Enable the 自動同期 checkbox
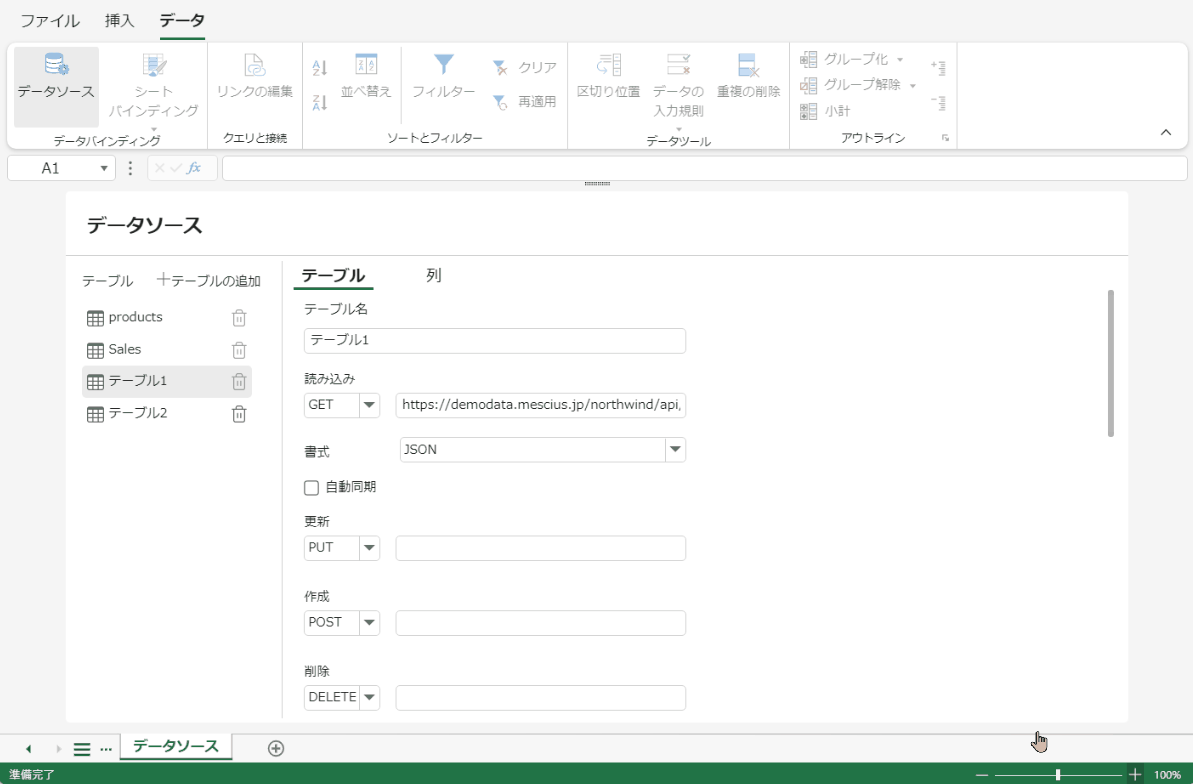Viewport: 1193px width, 784px height. pos(311,487)
